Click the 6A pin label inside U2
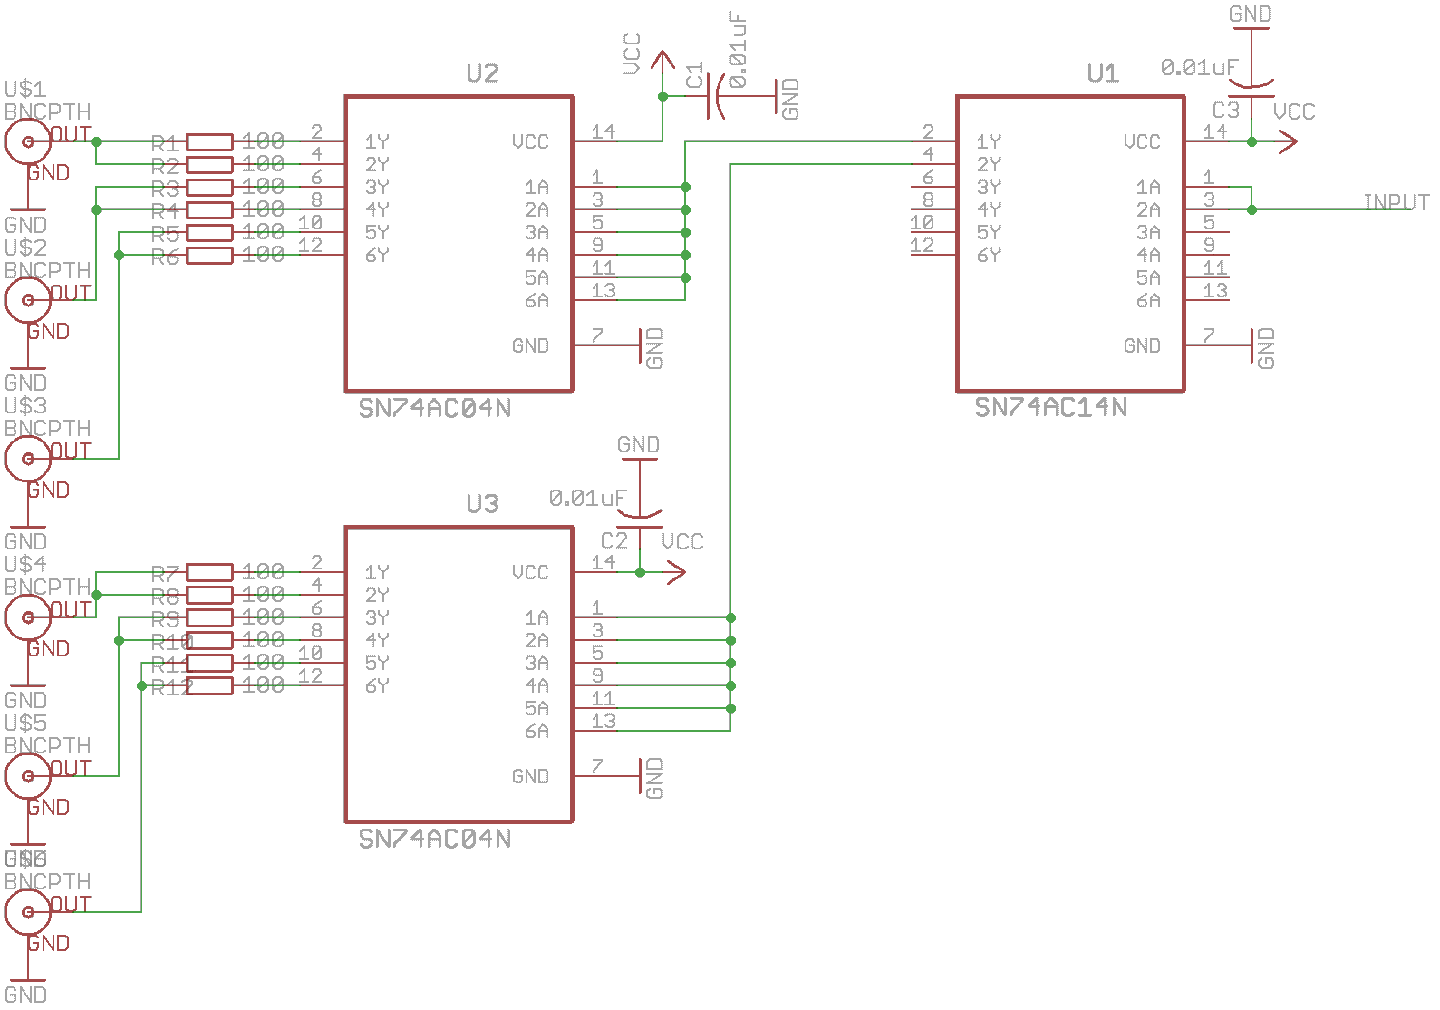The width and height of the screenshot is (1440, 1010). tap(536, 300)
